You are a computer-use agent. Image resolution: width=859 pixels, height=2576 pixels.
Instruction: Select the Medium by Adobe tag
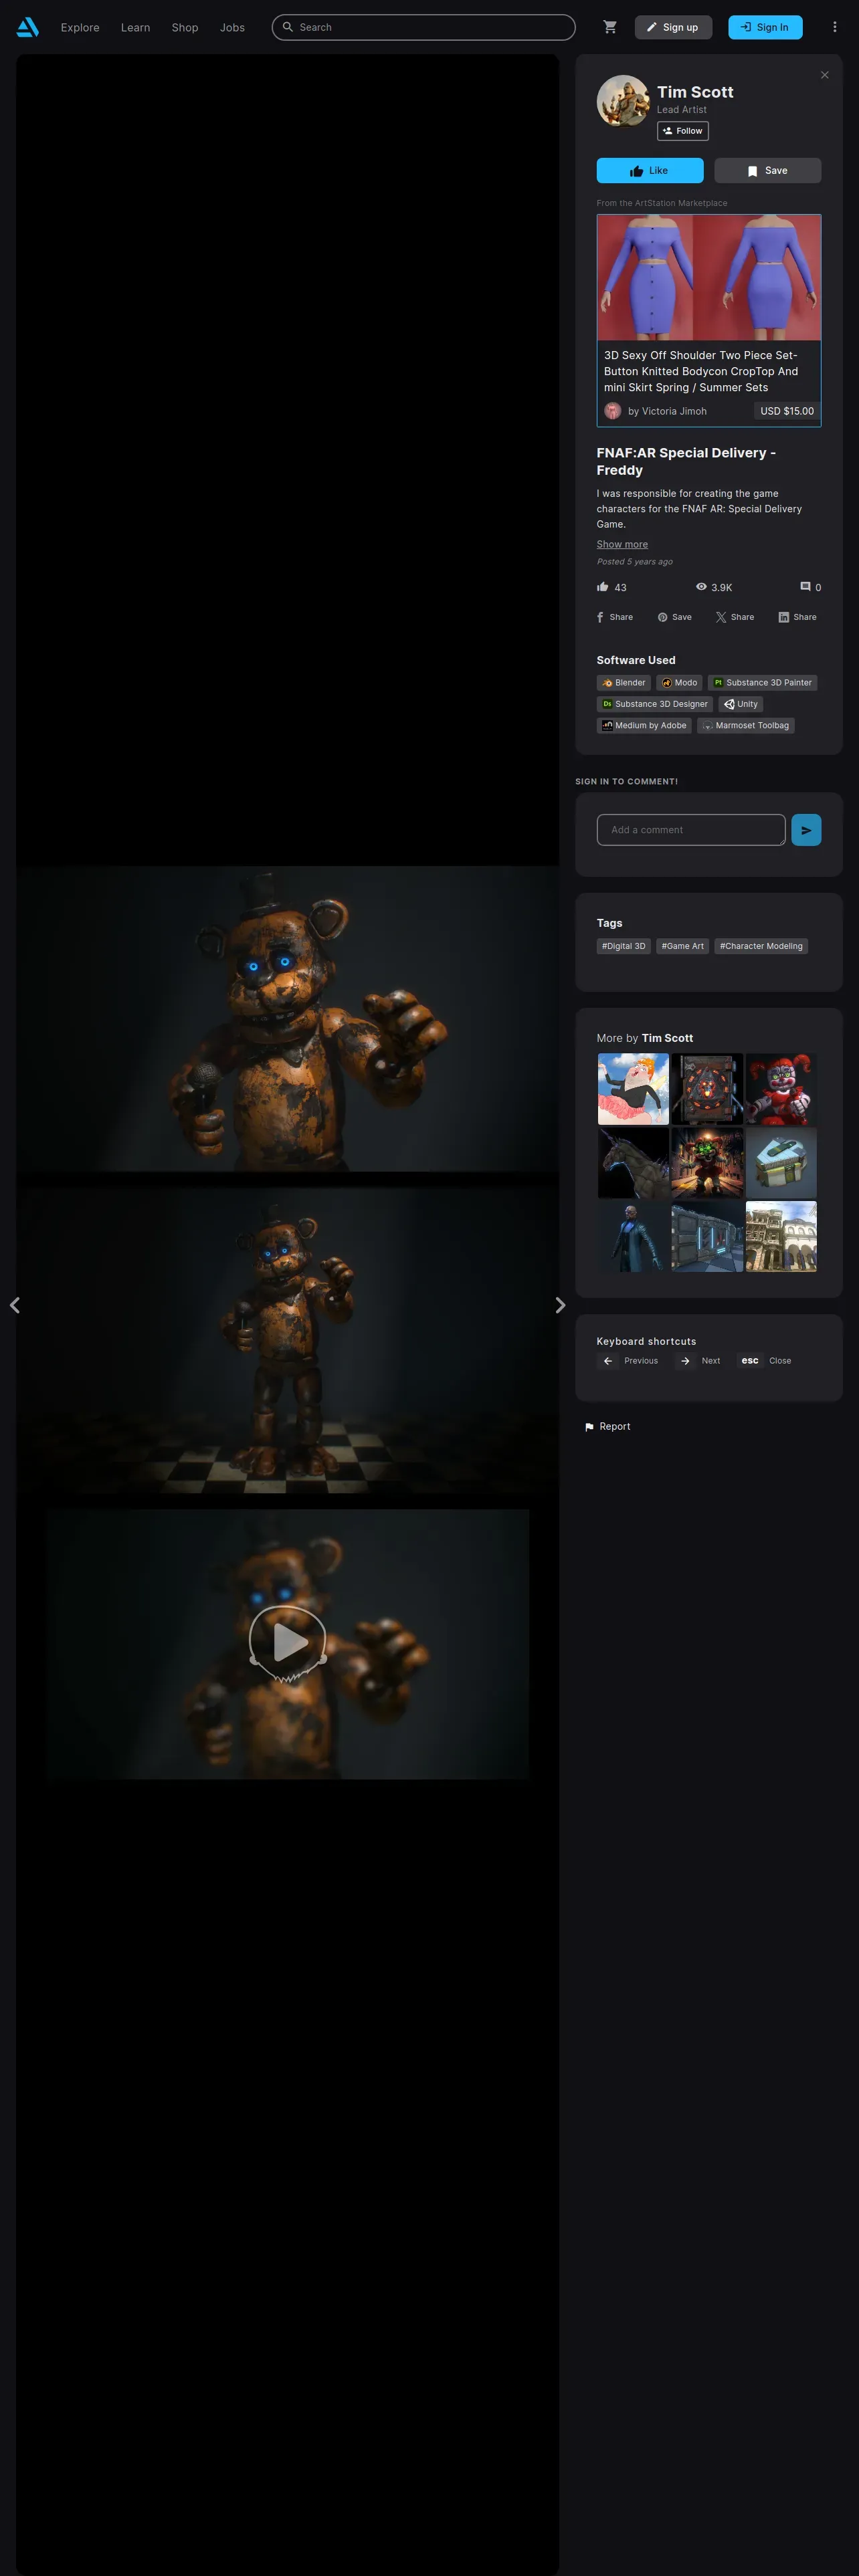644,726
